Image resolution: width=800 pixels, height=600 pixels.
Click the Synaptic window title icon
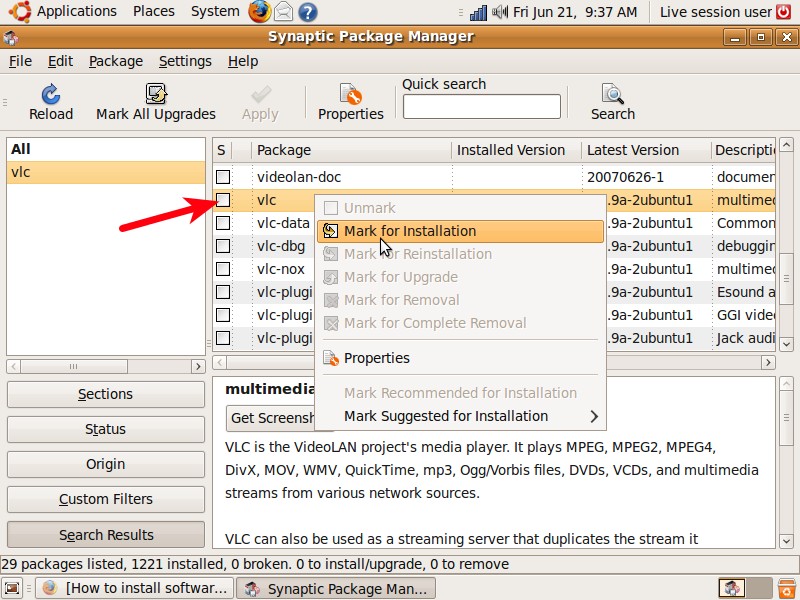[x=11, y=37]
